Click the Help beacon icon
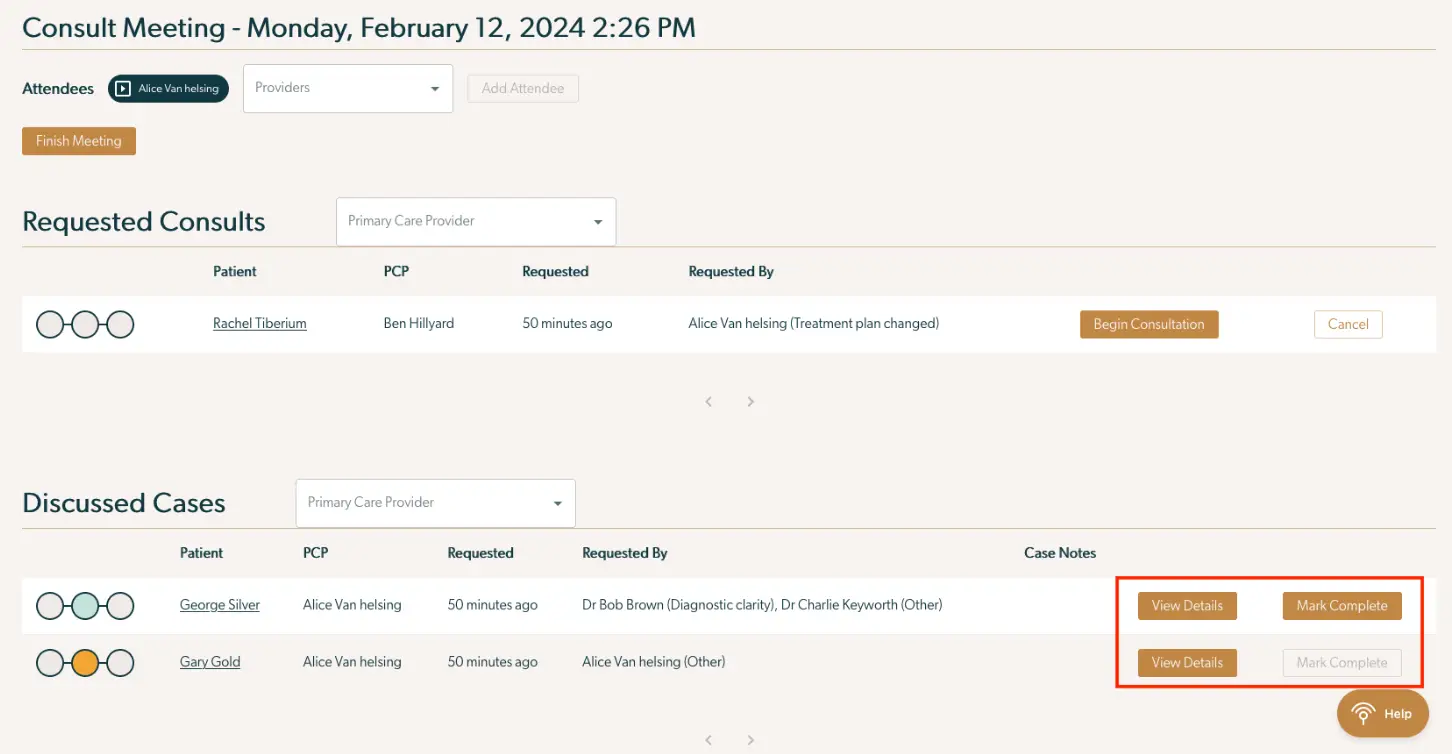1452x754 pixels. (x=1365, y=713)
